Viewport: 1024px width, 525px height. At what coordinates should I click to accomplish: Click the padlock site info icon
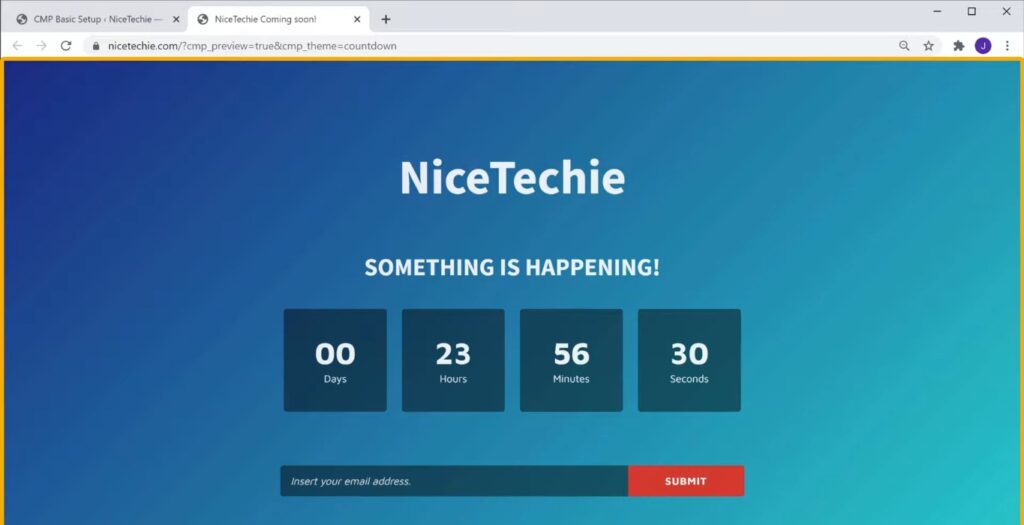[x=96, y=46]
